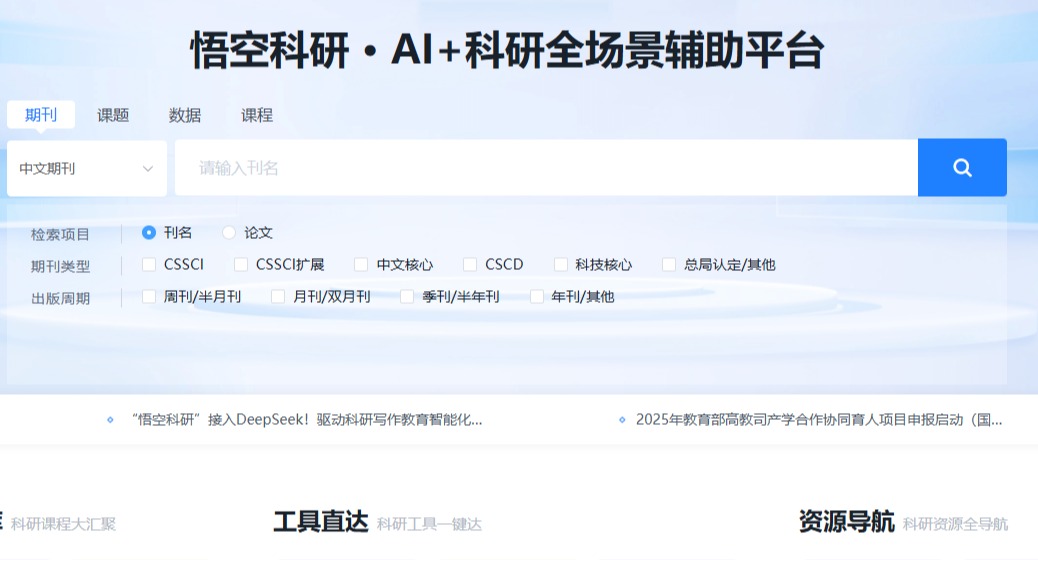Screen dimensions: 1038x561
Task: Tick the 总局认定/其他 checkbox
Action: 669,265
